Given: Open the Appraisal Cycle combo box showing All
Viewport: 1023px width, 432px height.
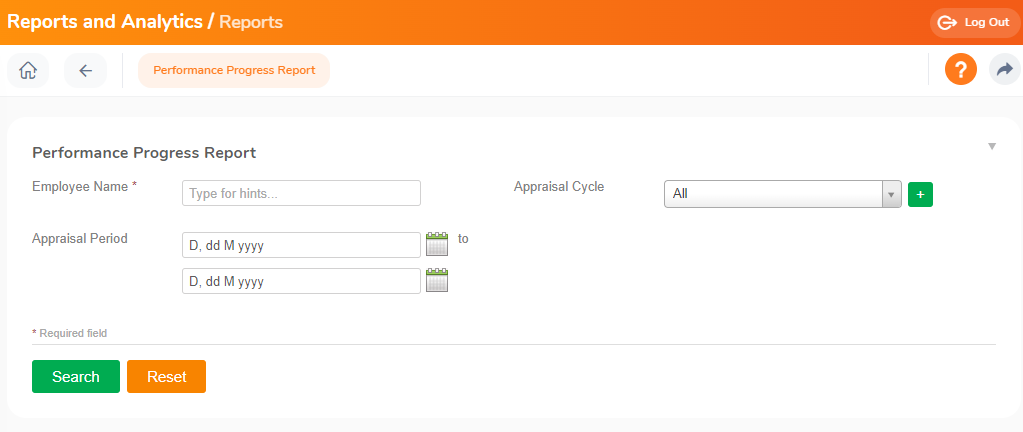Looking at the screenshot, I should pos(782,194).
